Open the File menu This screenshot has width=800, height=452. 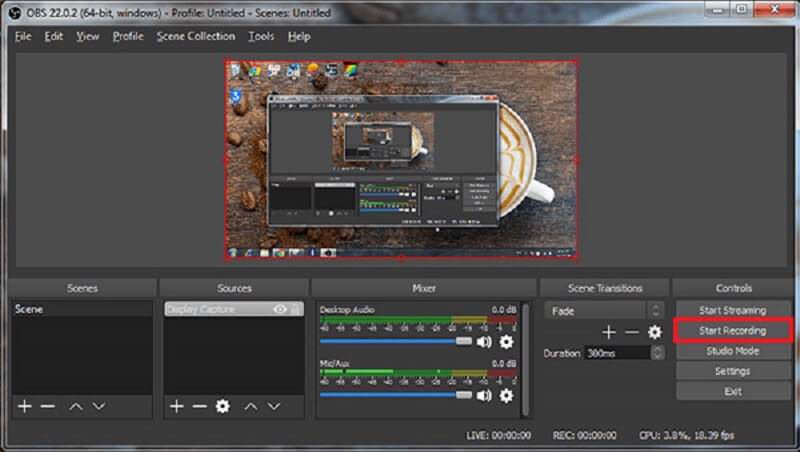[23, 36]
